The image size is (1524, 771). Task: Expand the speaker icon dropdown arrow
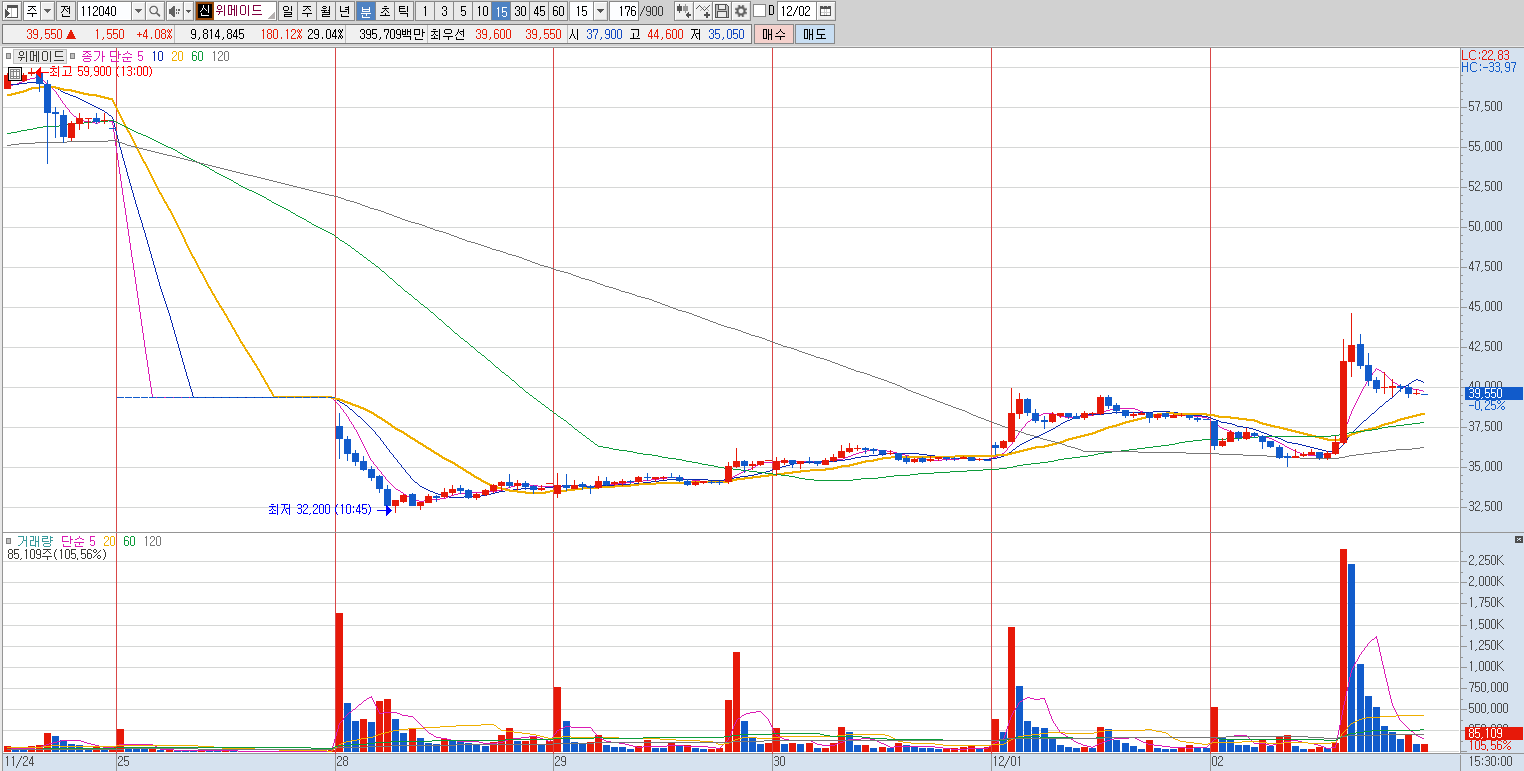(188, 11)
